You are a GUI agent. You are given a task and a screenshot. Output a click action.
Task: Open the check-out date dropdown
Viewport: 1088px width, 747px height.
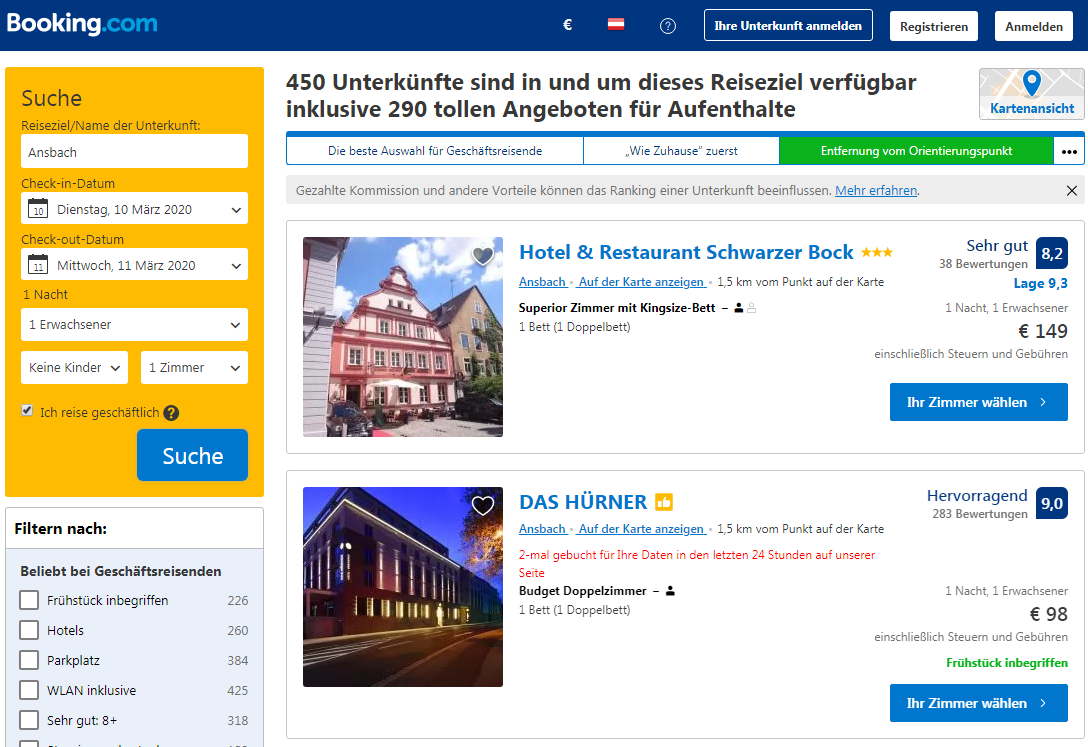[135, 265]
